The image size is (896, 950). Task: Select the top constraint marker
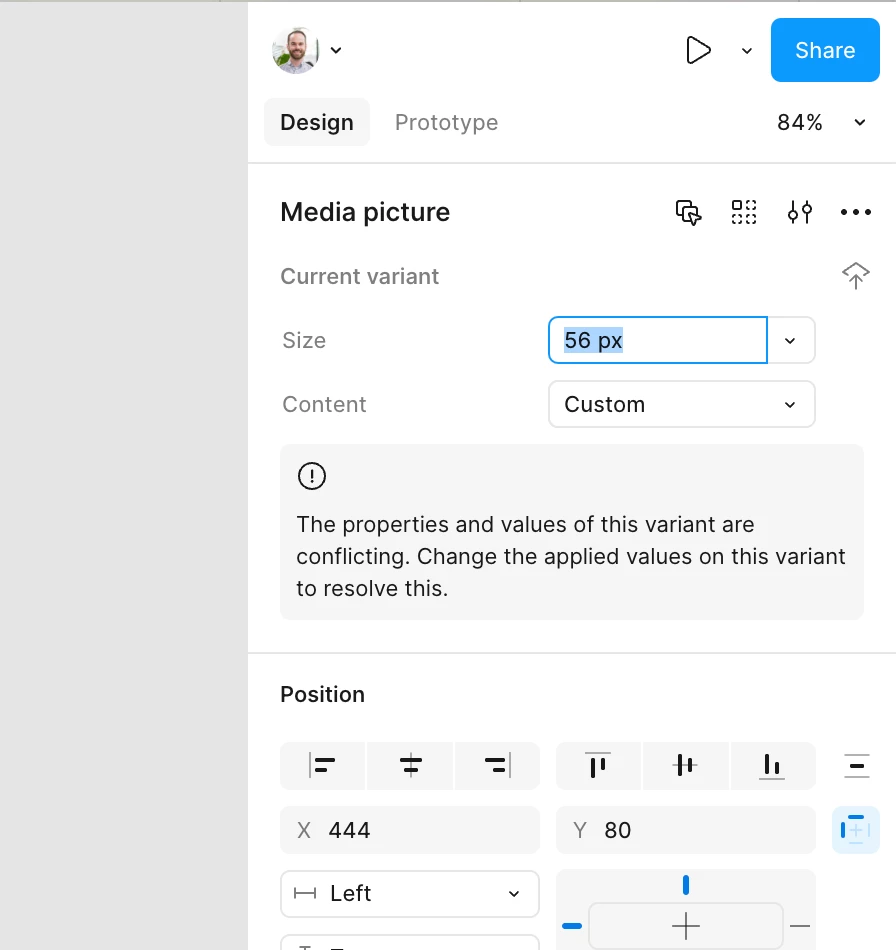coord(686,885)
